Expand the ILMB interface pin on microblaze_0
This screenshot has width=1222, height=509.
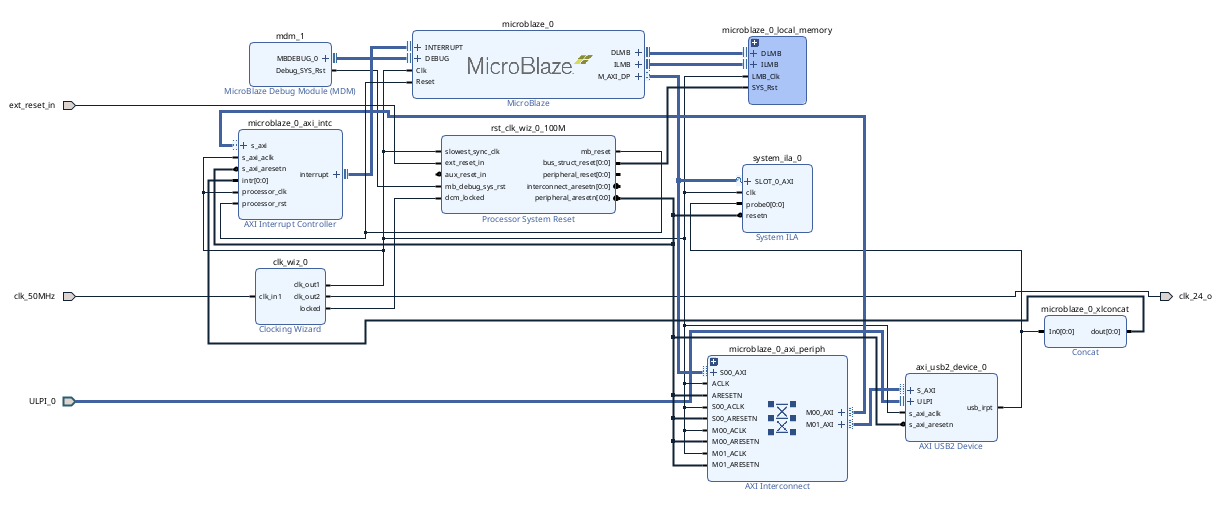(638, 64)
